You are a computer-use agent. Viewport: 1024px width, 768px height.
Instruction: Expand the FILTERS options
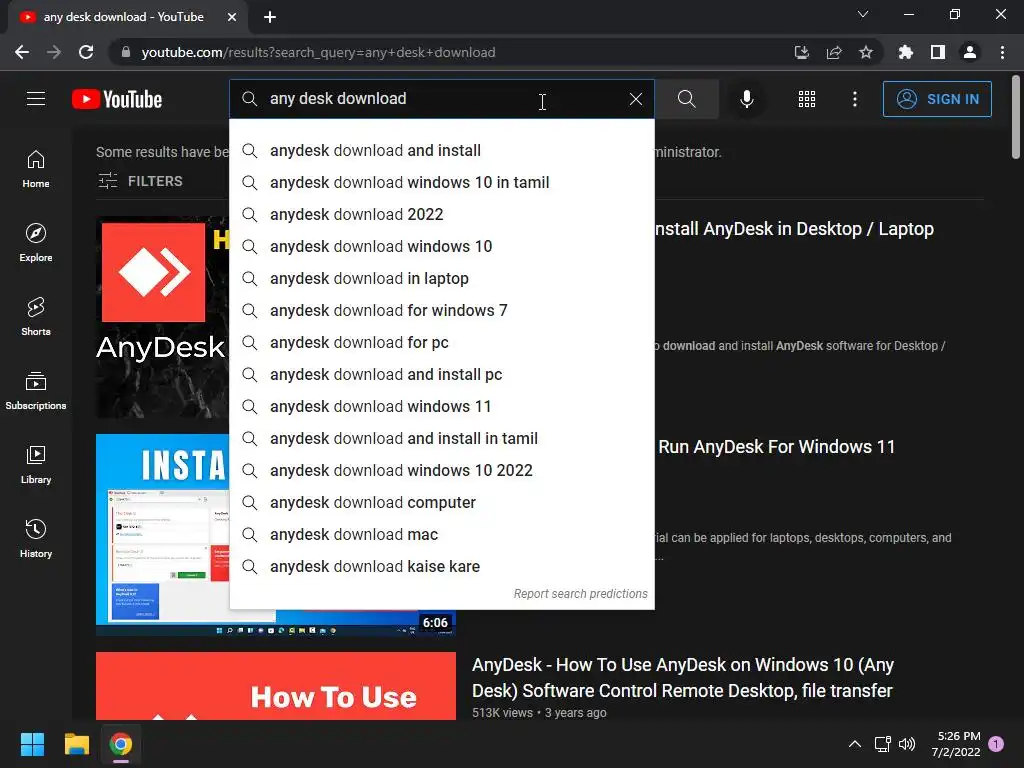point(140,181)
